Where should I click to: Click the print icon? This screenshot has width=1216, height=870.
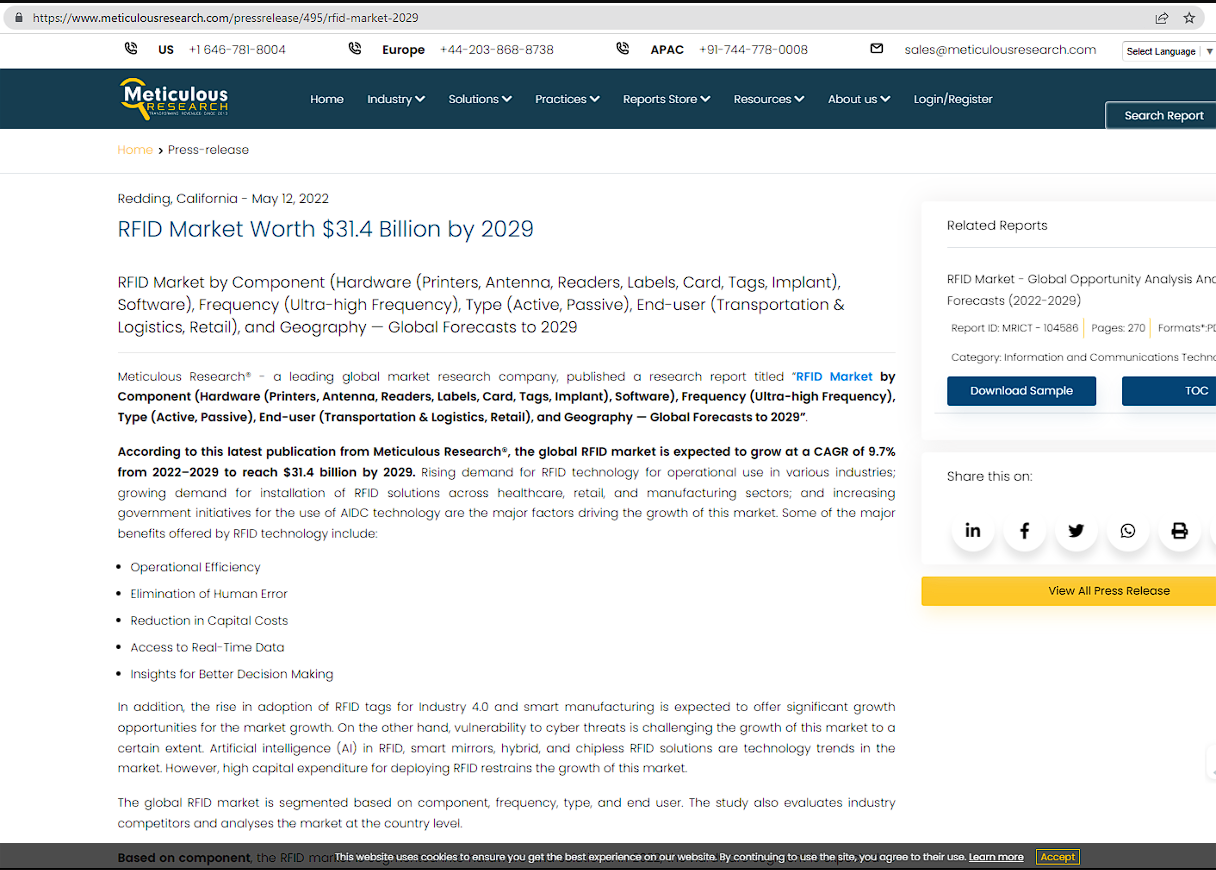[1179, 531]
